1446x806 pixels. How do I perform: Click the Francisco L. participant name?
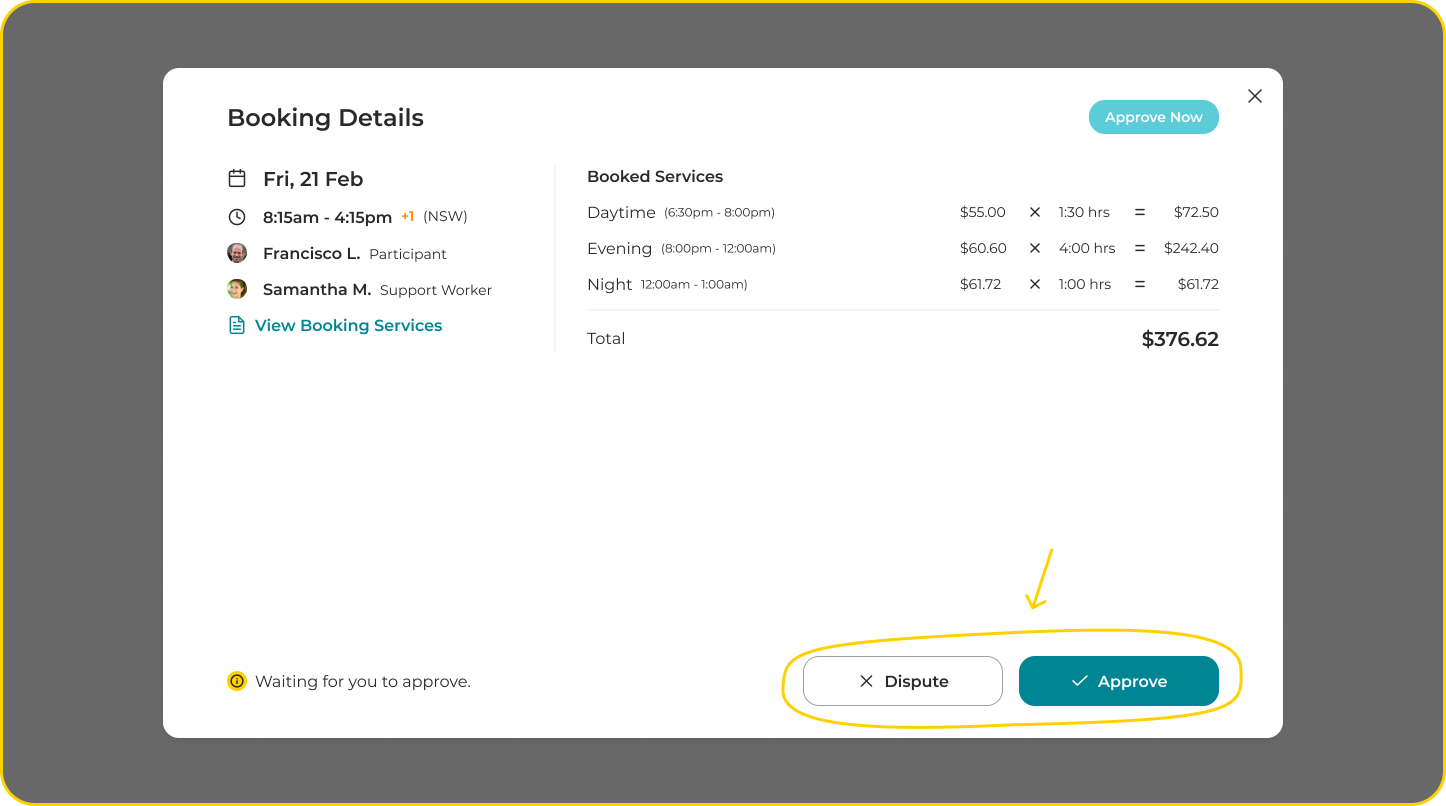tap(311, 254)
